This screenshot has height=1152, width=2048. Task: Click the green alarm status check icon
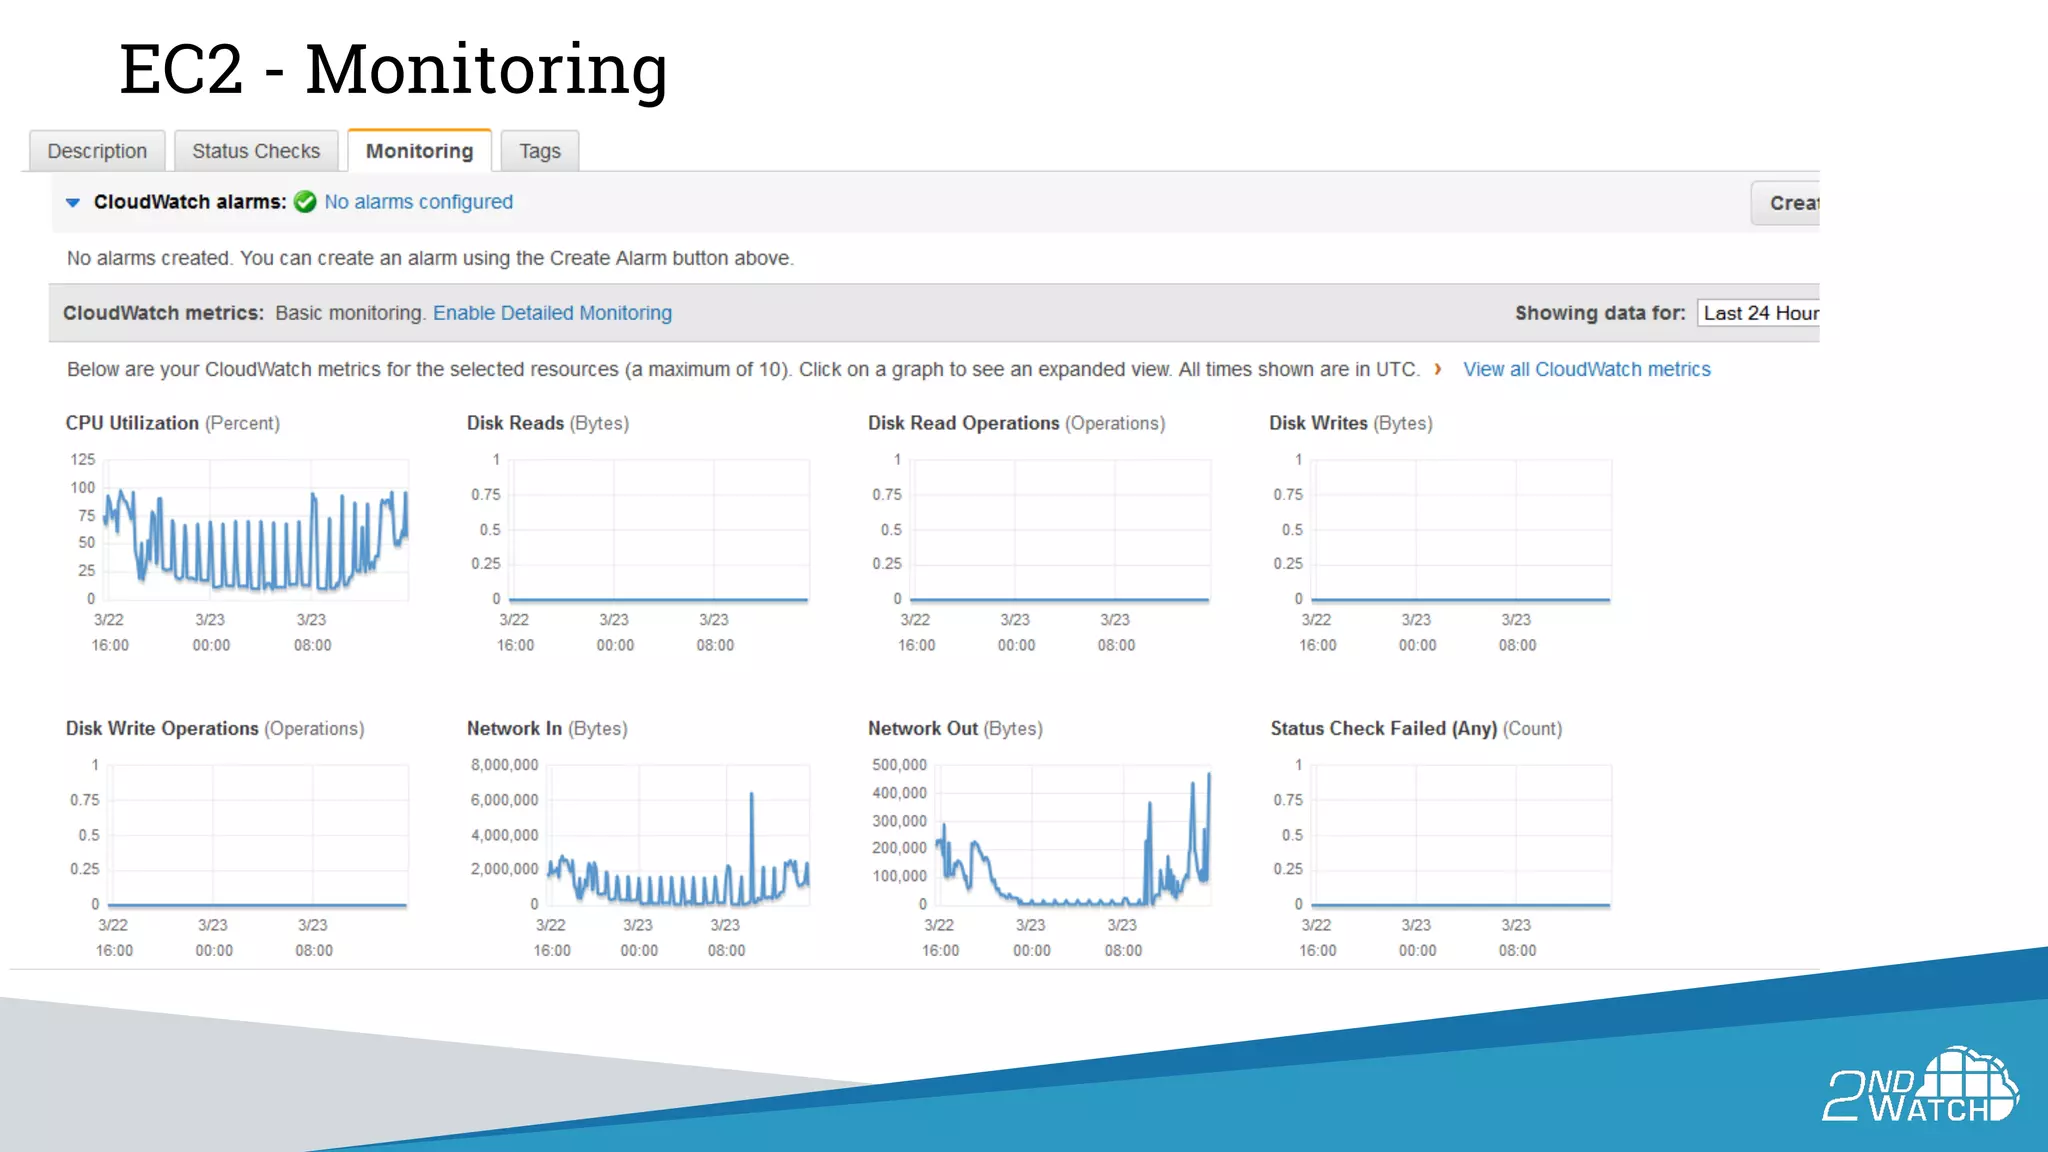306,202
